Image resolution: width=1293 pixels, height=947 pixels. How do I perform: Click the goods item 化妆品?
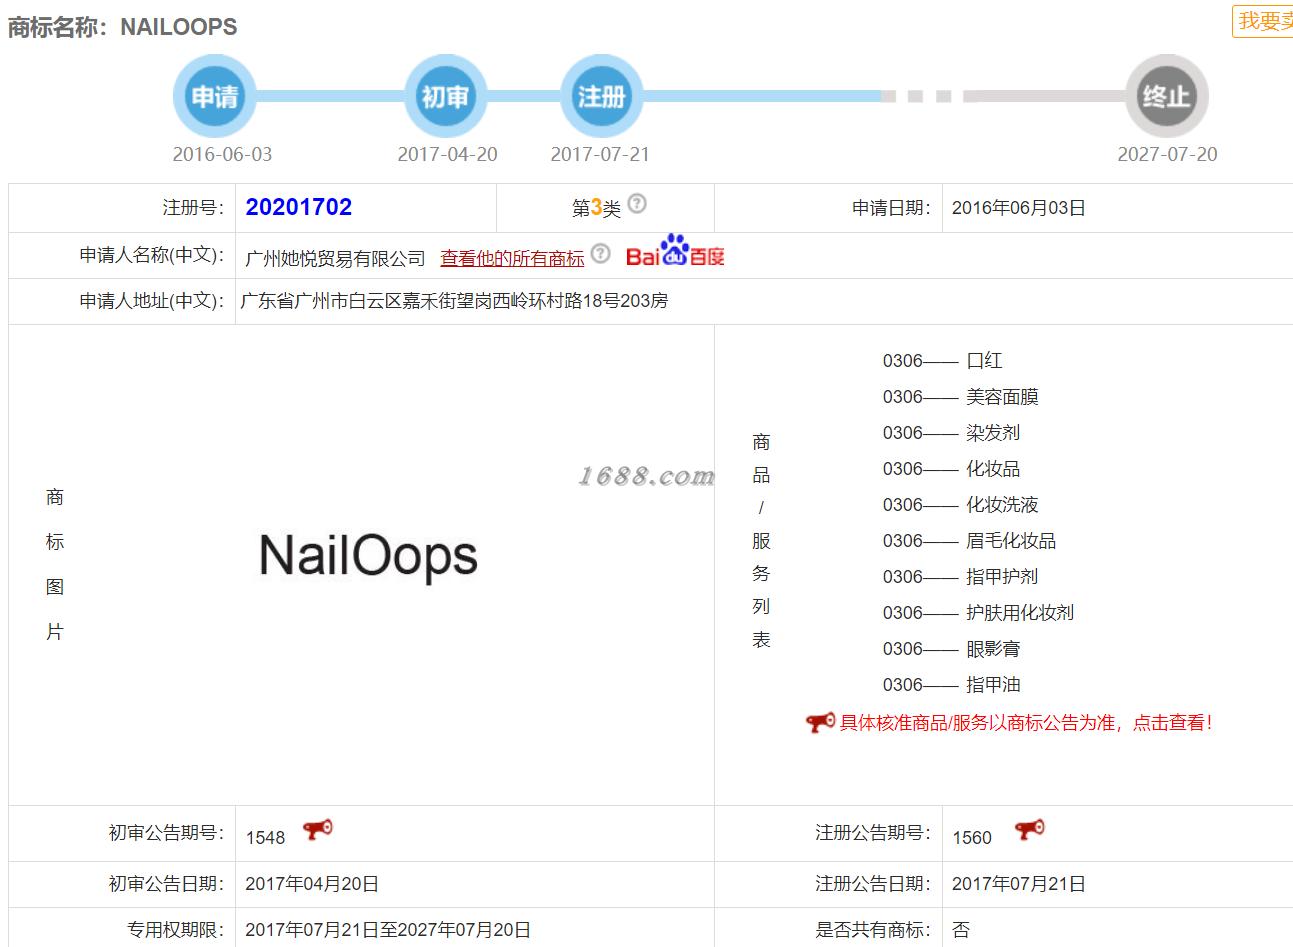(x=993, y=469)
